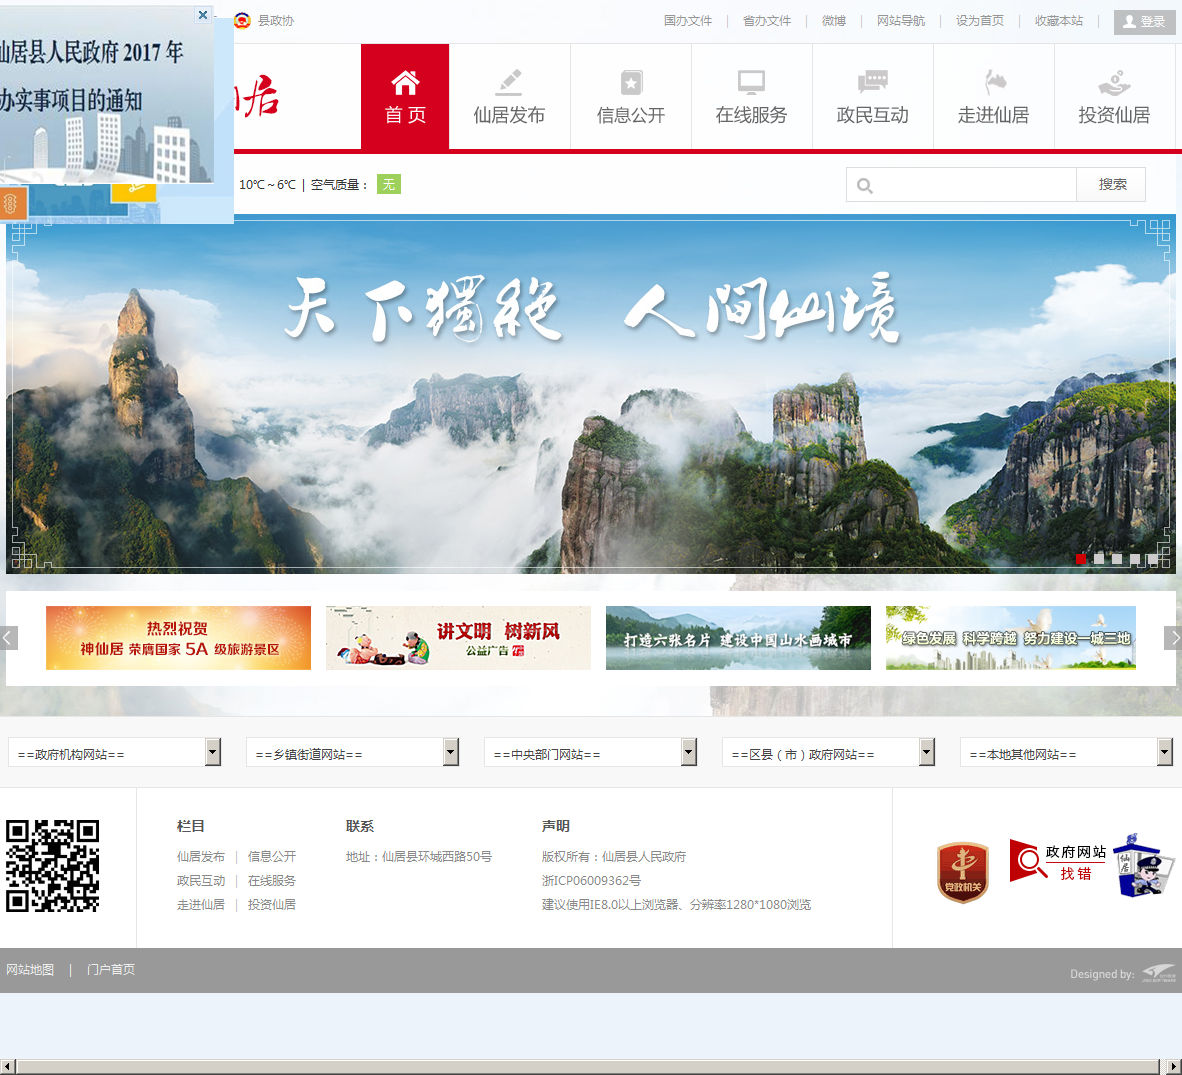Expand the 本地其他网站 dropdown
The height and width of the screenshot is (1075, 1182).
click(1067, 752)
